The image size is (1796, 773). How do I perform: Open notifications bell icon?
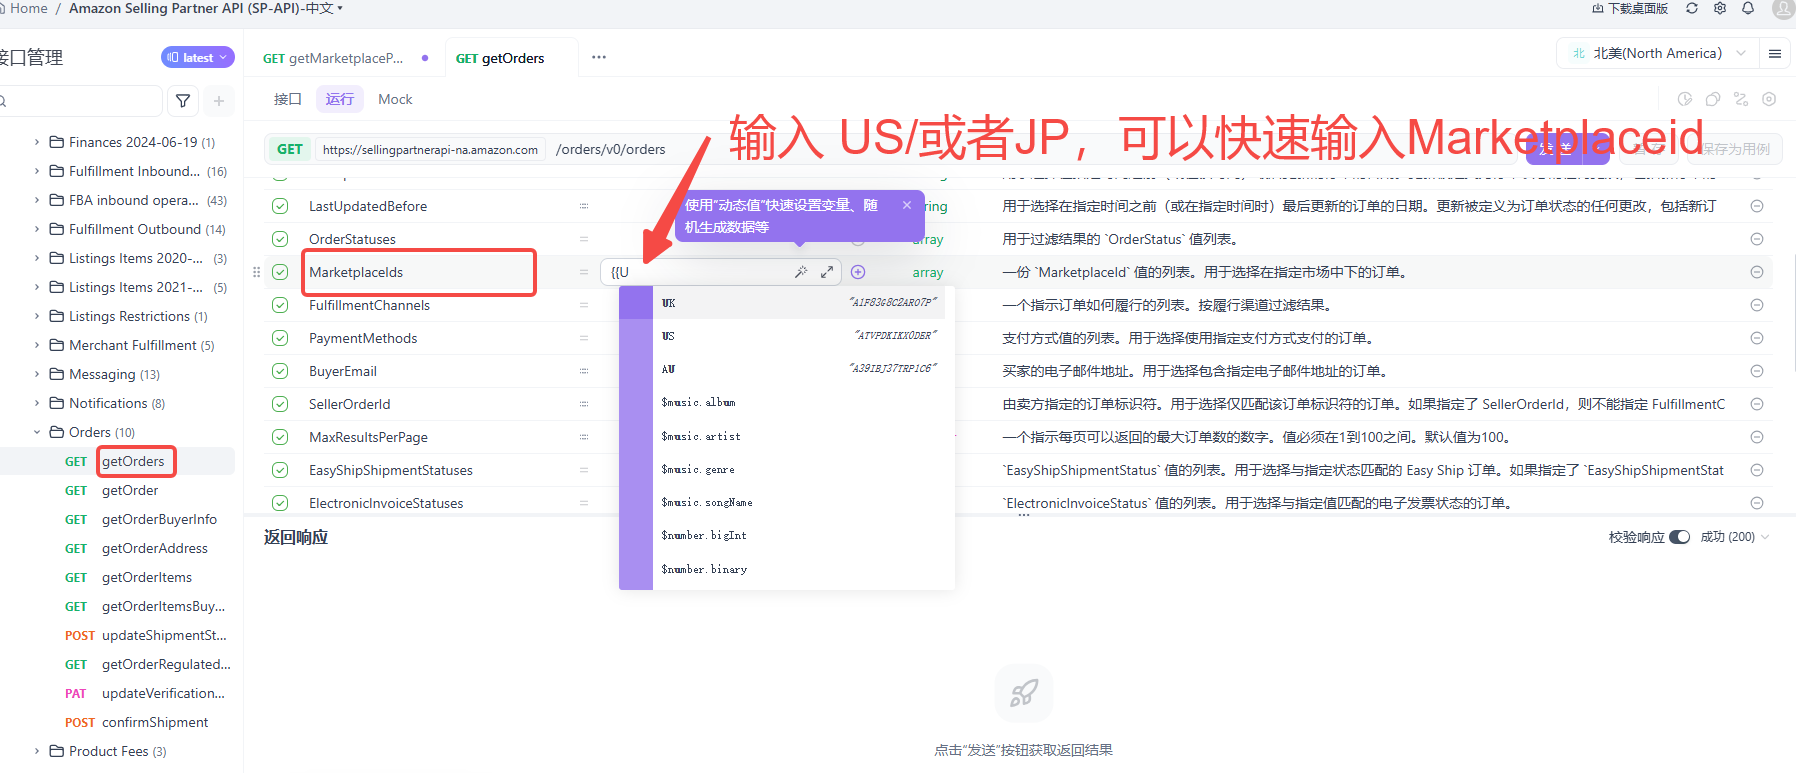click(1748, 8)
